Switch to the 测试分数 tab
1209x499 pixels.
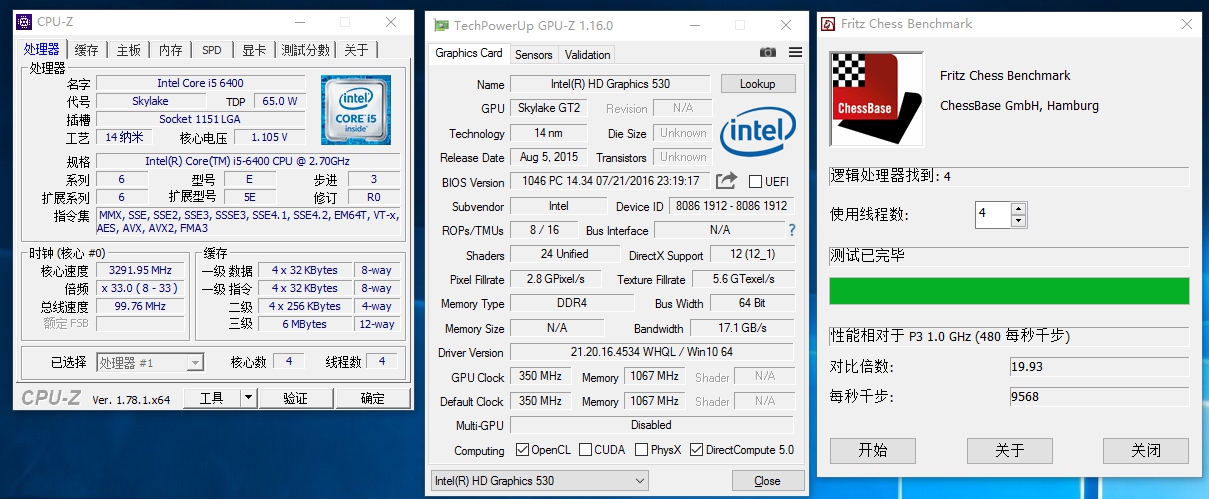306,50
